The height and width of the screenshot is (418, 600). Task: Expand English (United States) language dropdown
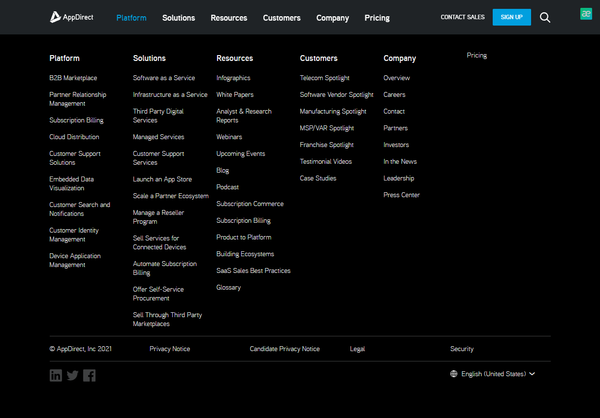497,374
